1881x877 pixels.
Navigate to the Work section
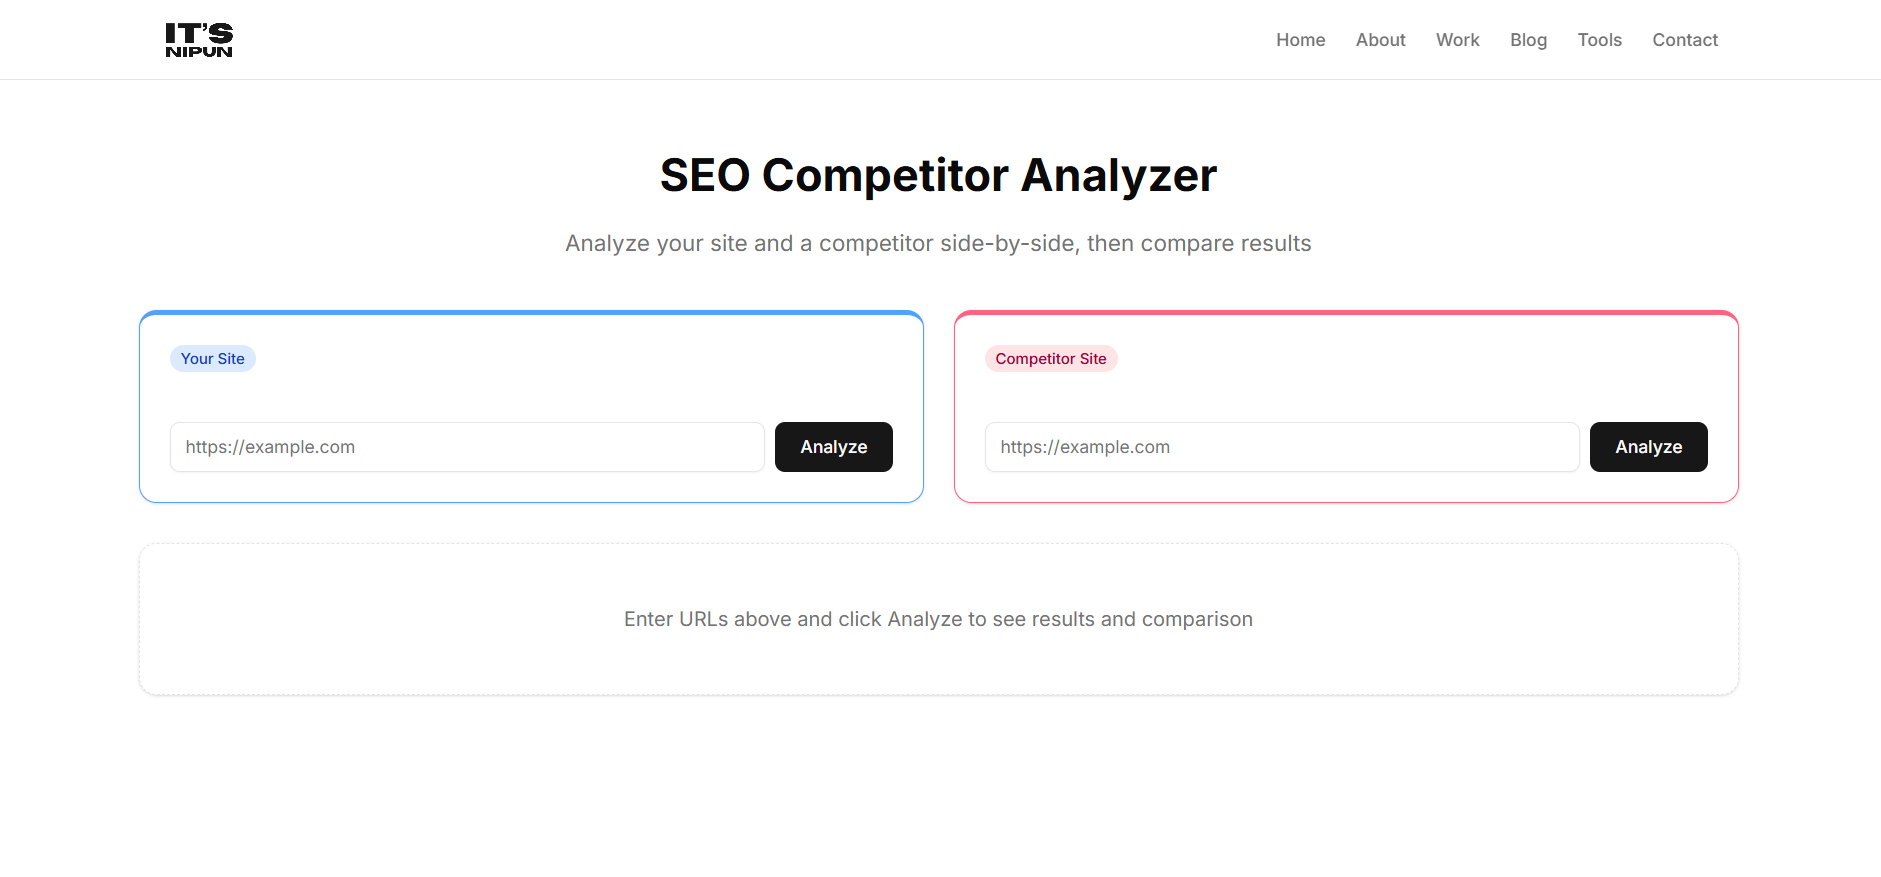(x=1457, y=39)
